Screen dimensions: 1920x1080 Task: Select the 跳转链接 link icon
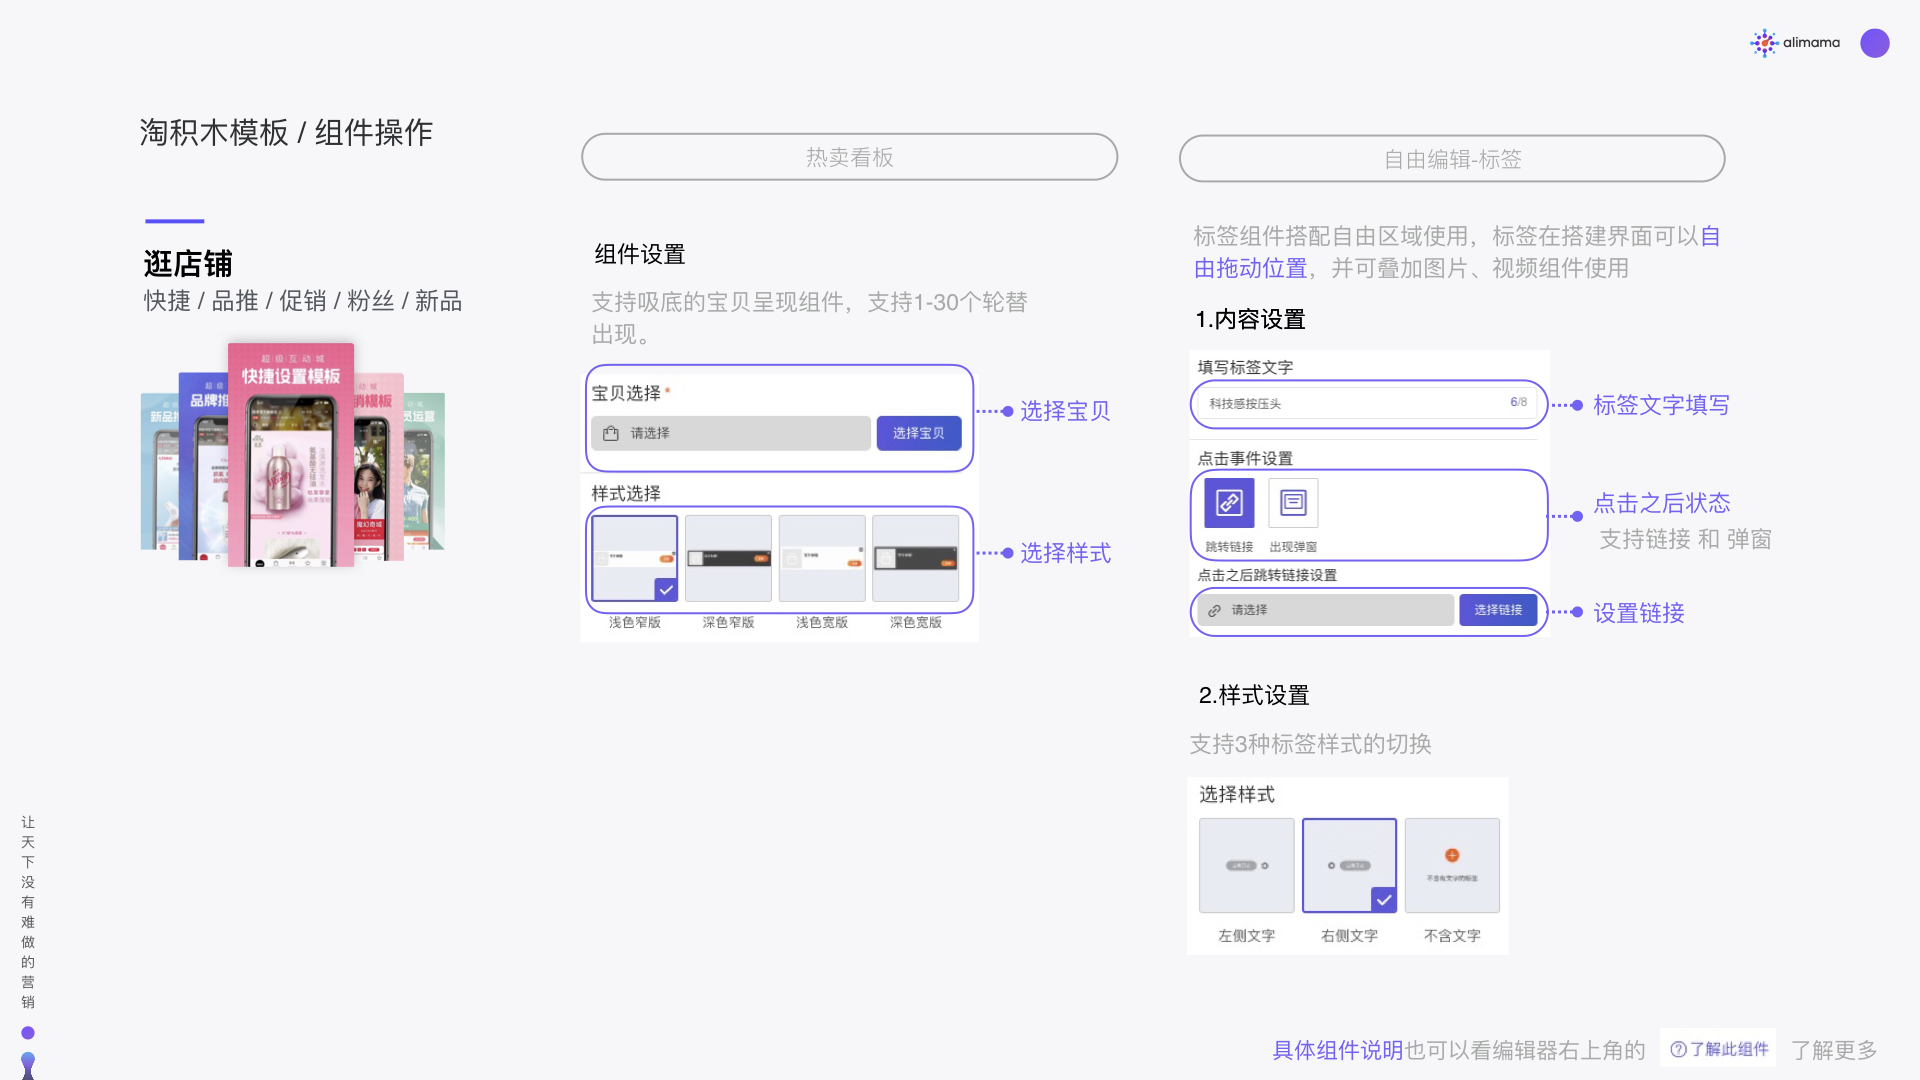[x=1229, y=502]
